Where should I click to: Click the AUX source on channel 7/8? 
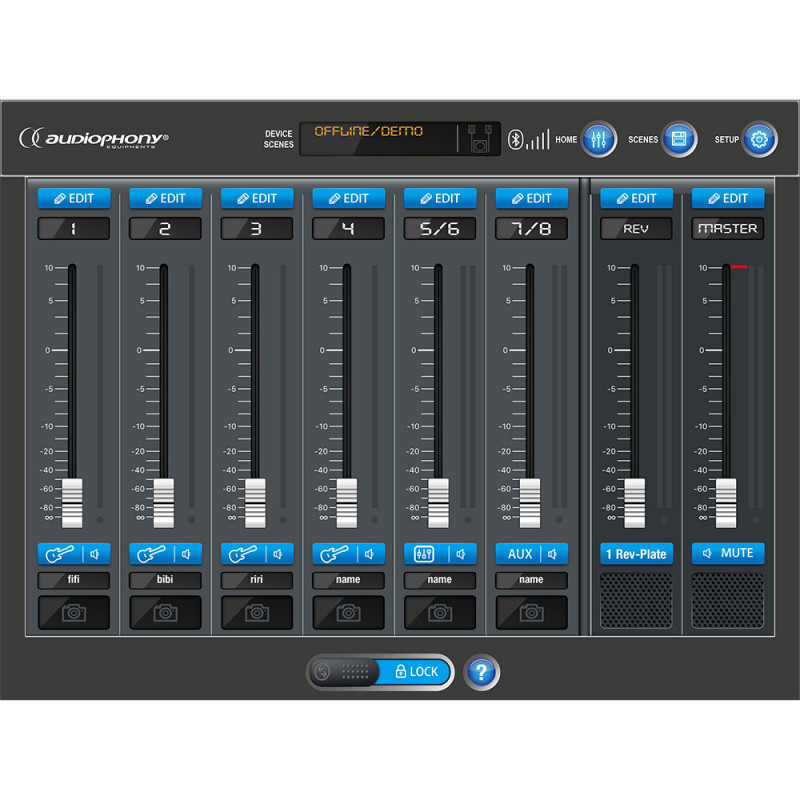518,554
